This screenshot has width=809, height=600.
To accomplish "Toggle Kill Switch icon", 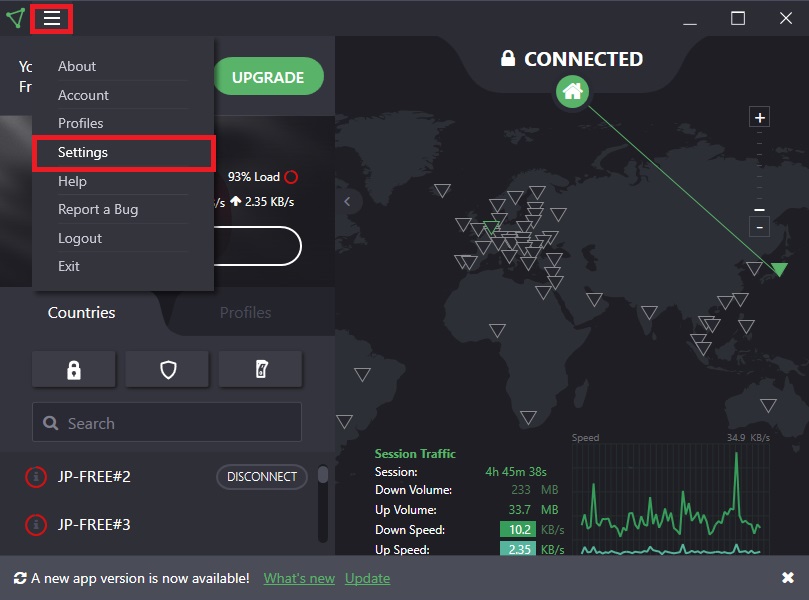I will (x=261, y=369).
